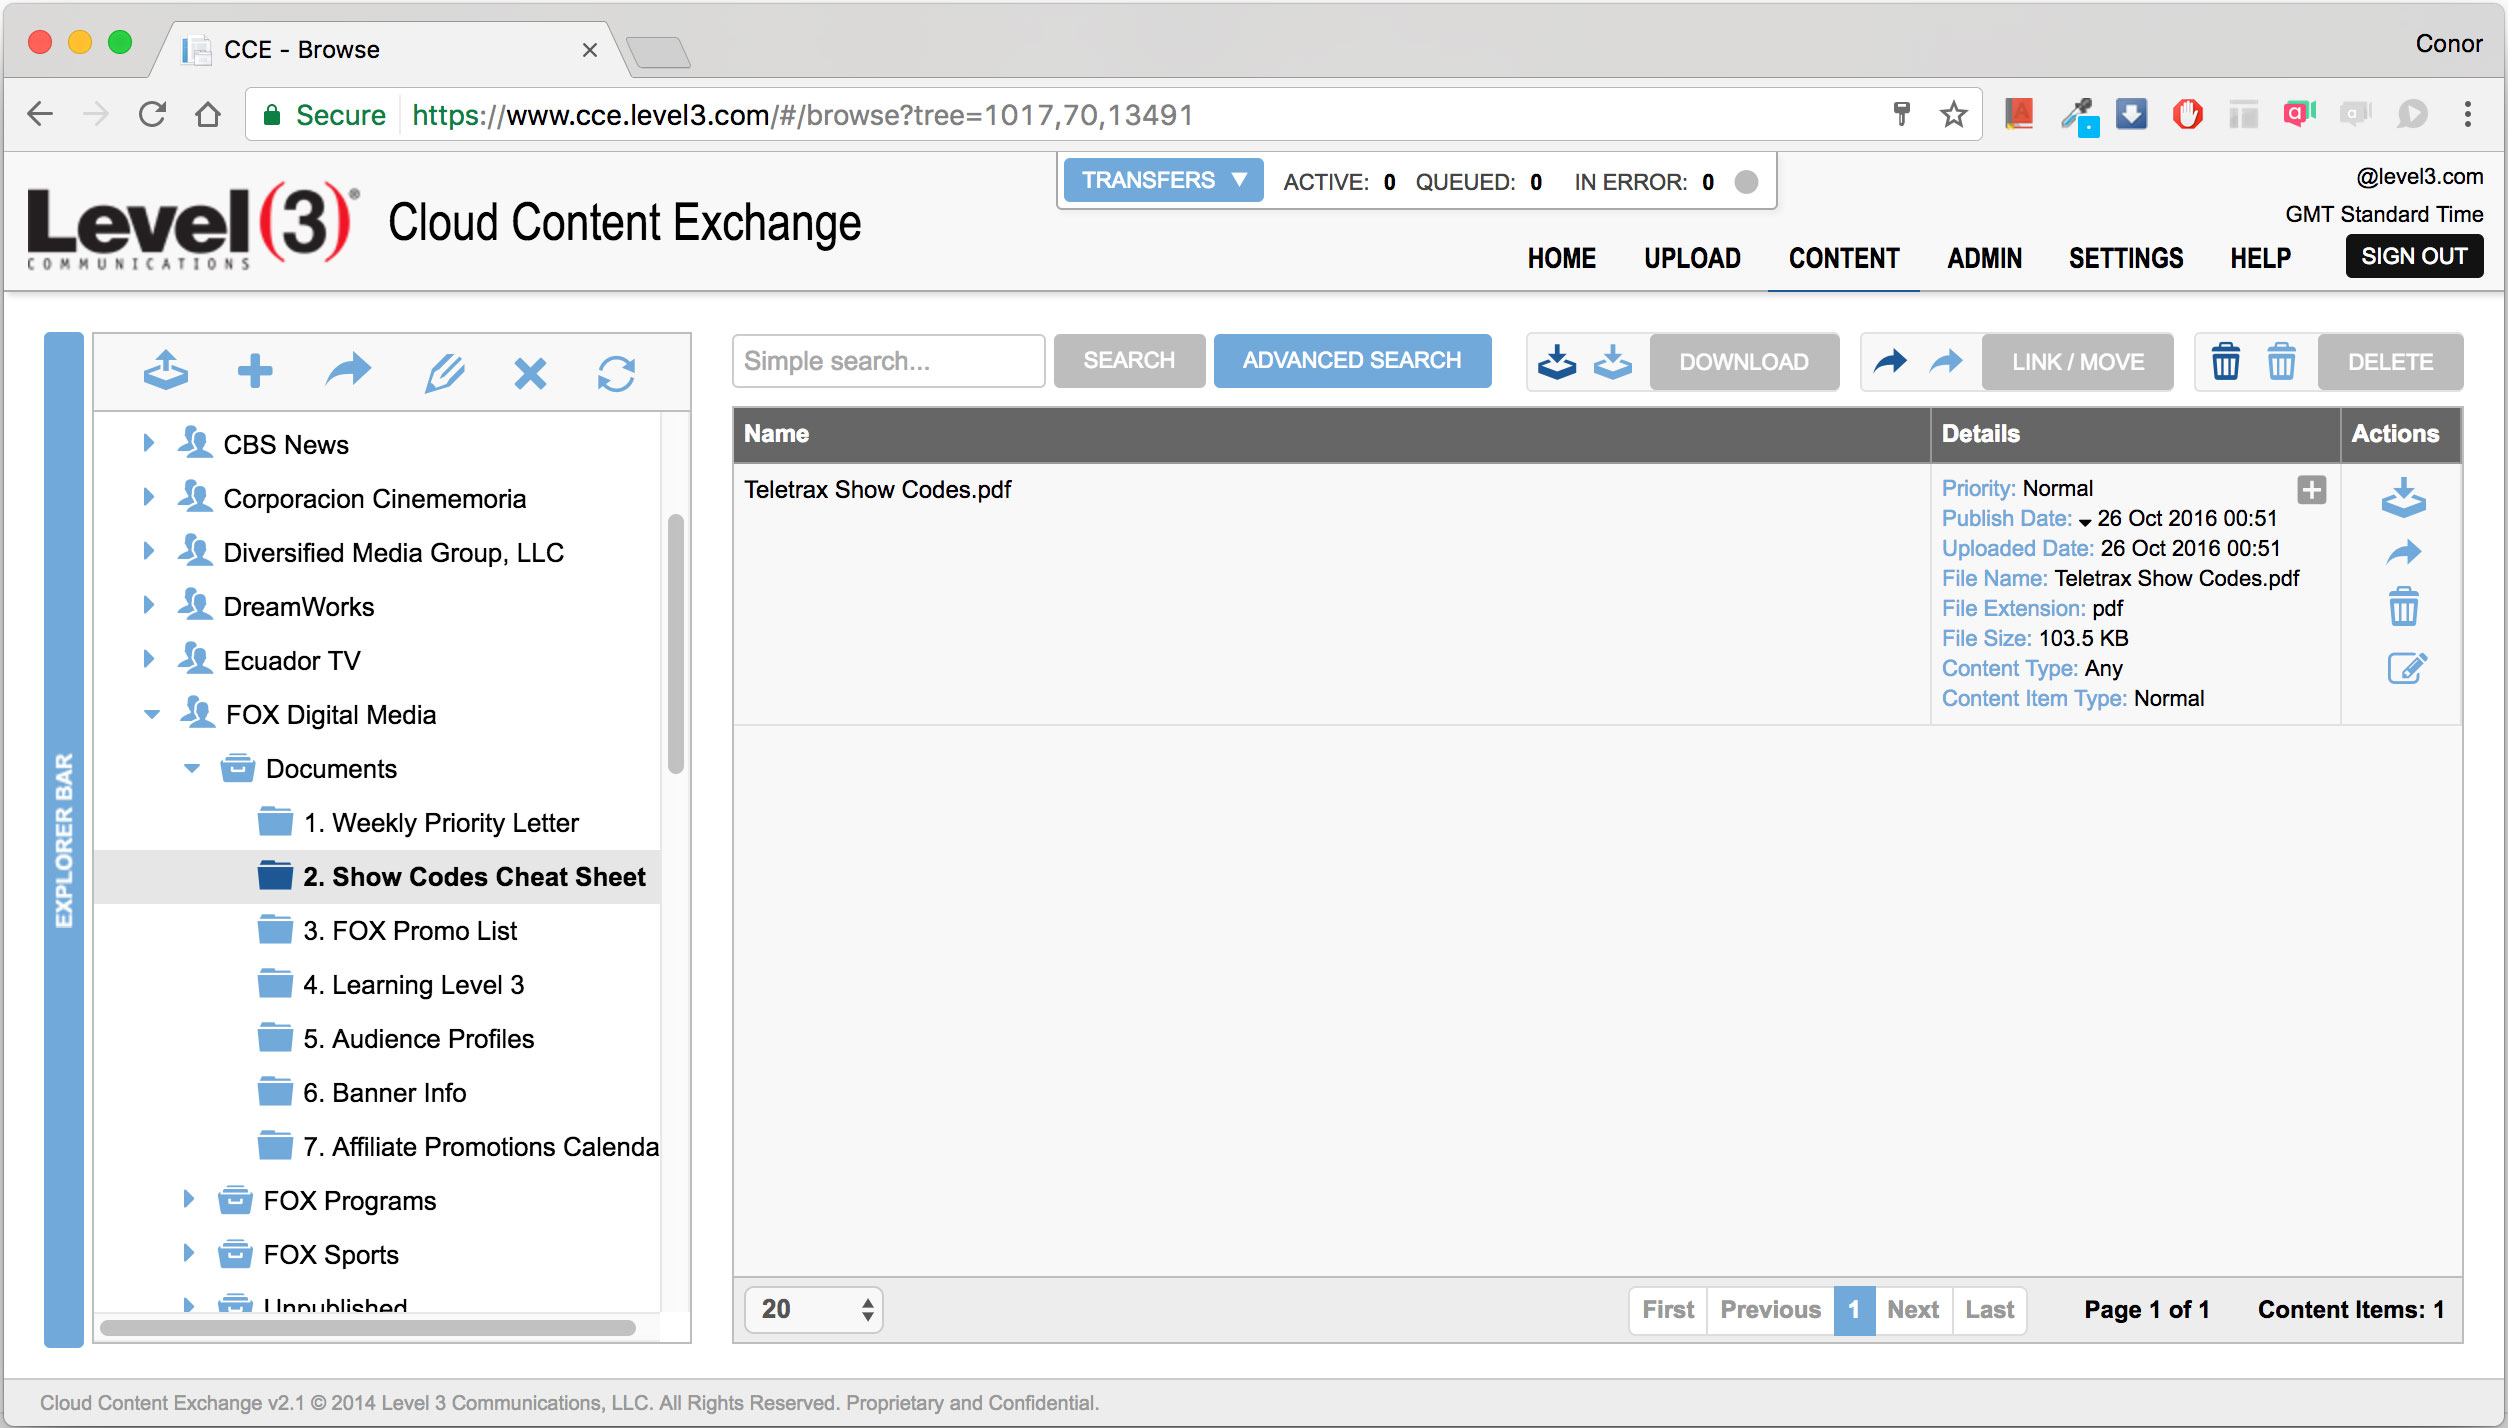
Task: Go to browser home page icon
Action: point(208,114)
